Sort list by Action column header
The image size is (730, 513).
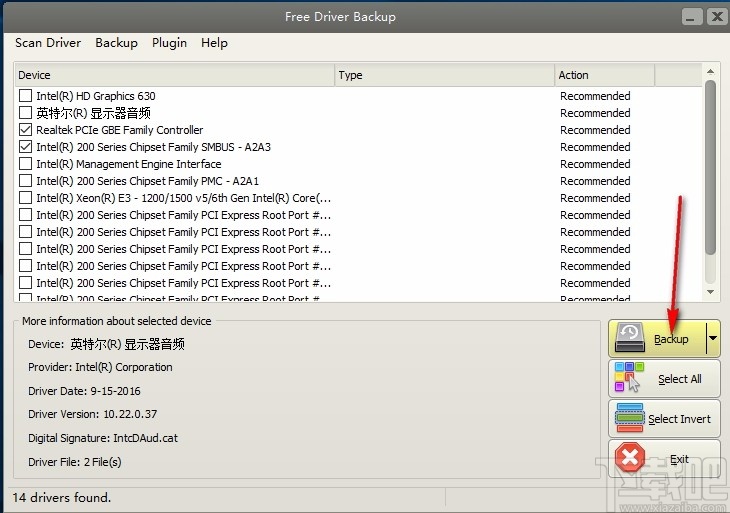[x=605, y=75]
